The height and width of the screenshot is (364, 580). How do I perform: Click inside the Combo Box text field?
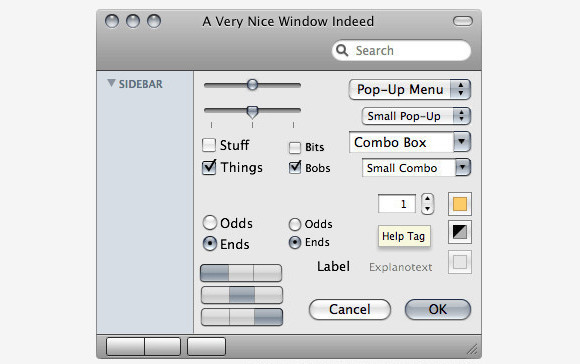pyautogui.click(x=401, y=142)
